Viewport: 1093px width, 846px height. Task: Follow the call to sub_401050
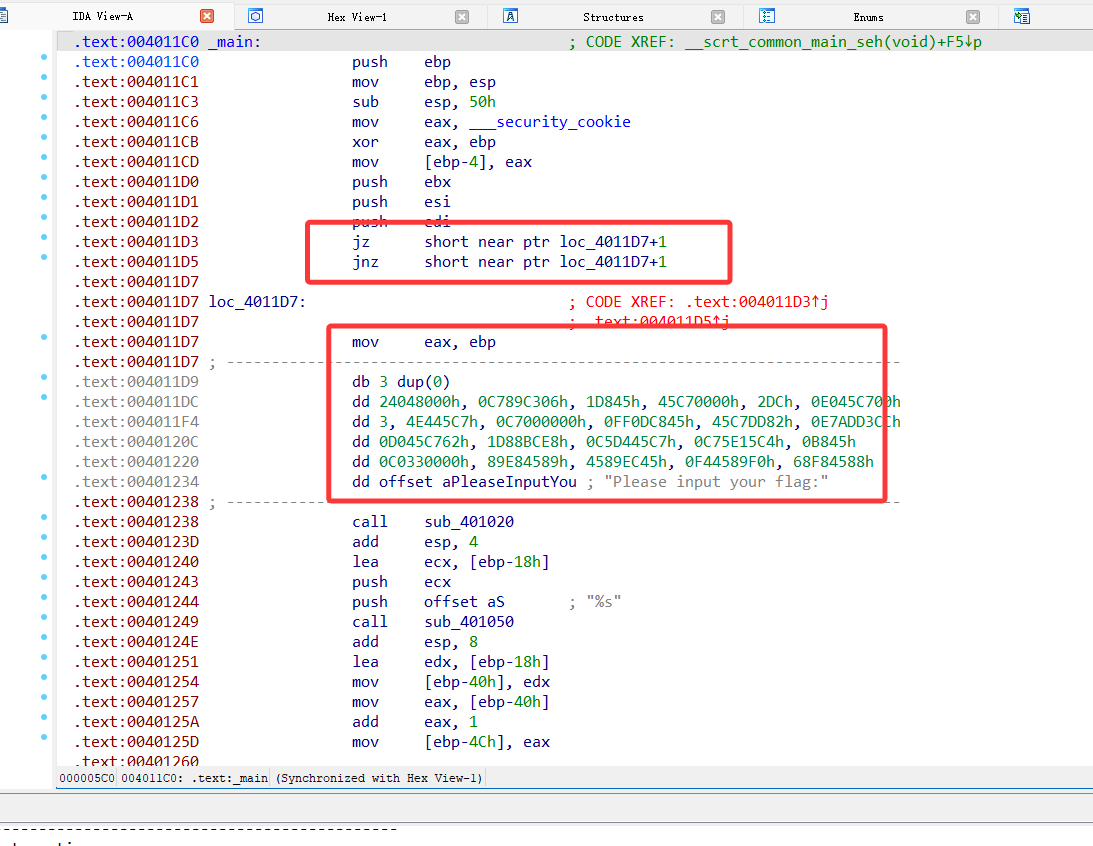coord(468,622)
